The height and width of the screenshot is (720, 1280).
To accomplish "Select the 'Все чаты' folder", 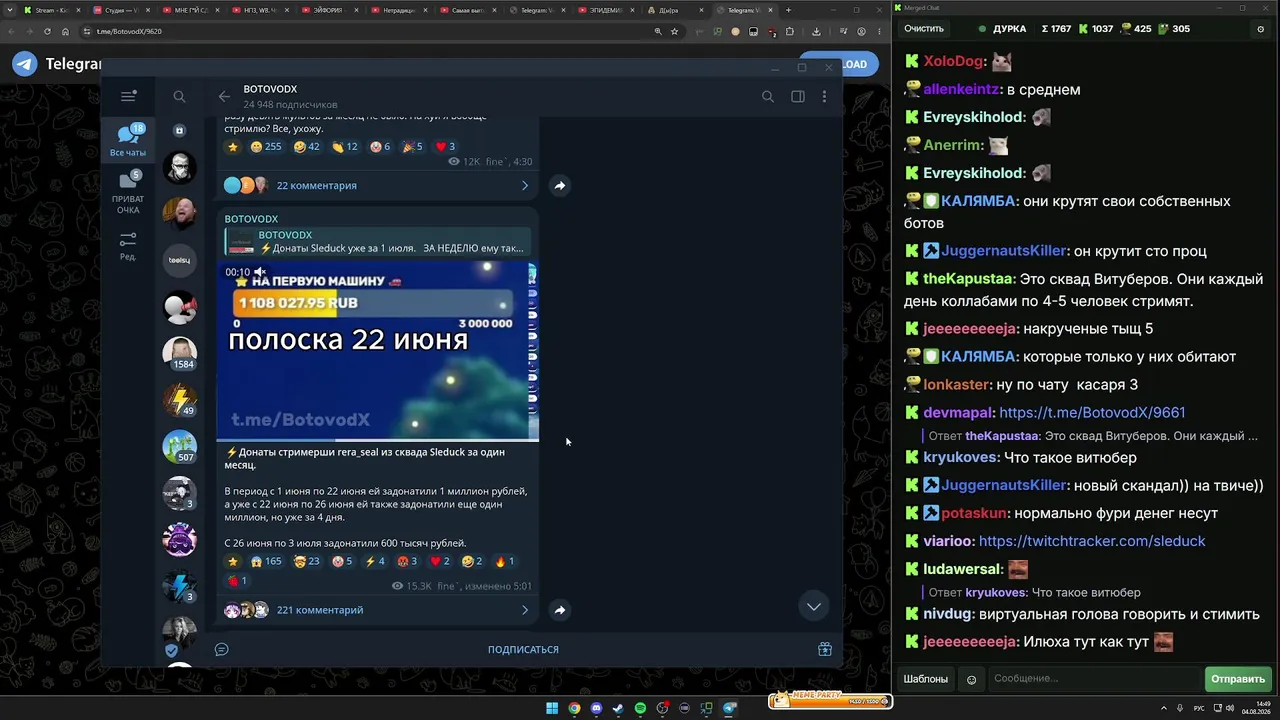I will pyautogui.click(x=128, y=140).
